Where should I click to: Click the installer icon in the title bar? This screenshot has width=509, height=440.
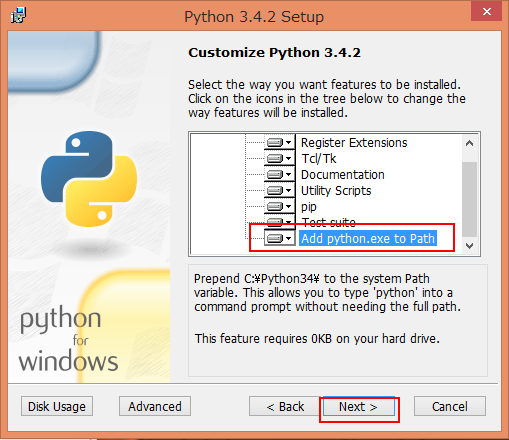point(18,15)
